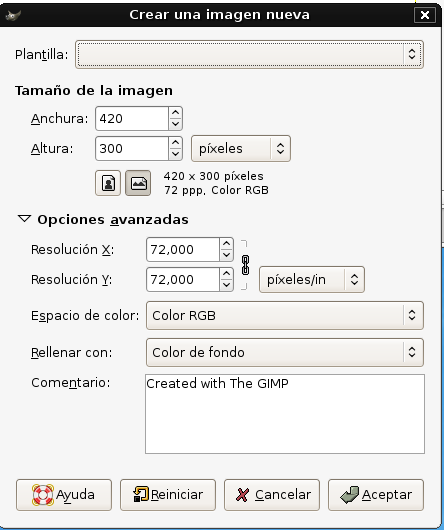The height and width of the screenshot is (530, 444).
Task: Decrease Altura with down arrow
Action: tap(175, 154)
